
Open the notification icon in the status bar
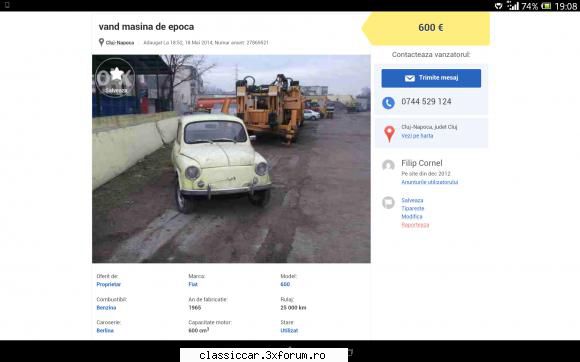[6, 5]
